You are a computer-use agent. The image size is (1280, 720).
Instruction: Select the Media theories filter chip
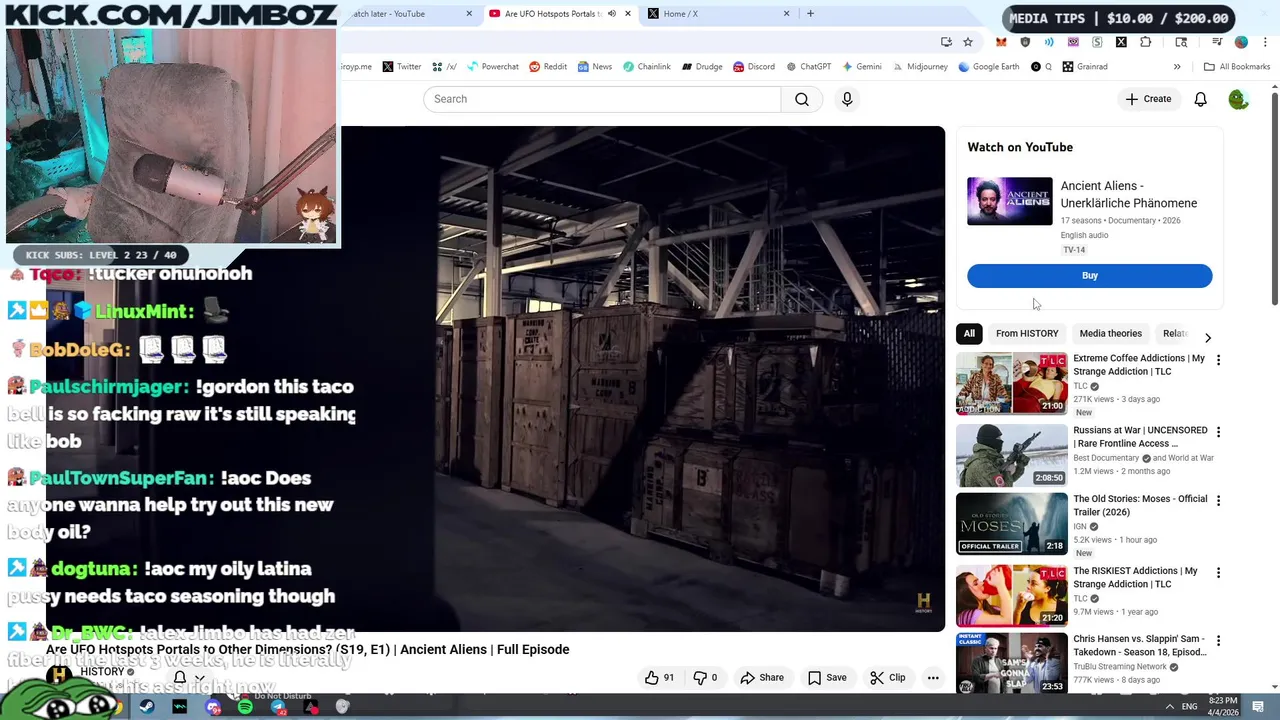pyautogui.click(x=1110, y=334)
